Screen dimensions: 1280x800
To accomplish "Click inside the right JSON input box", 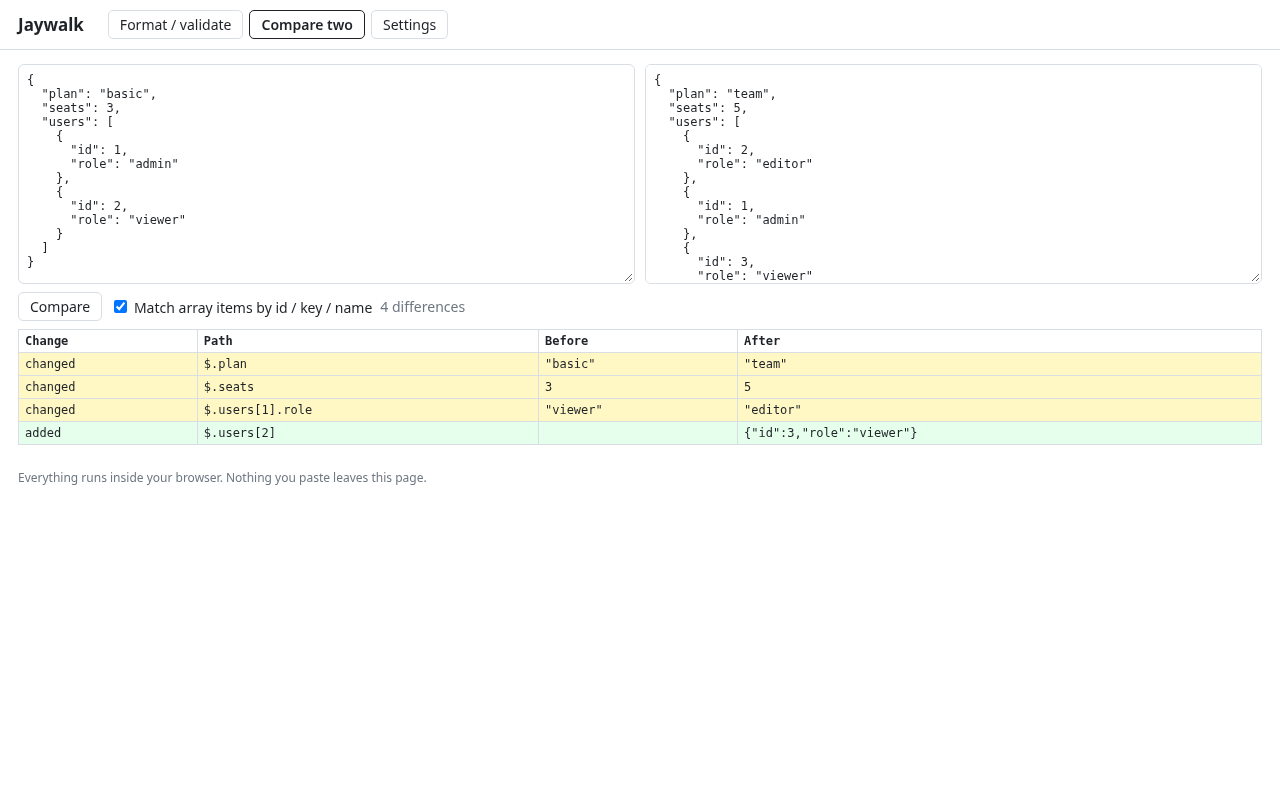I will click(x=953, y=174).
